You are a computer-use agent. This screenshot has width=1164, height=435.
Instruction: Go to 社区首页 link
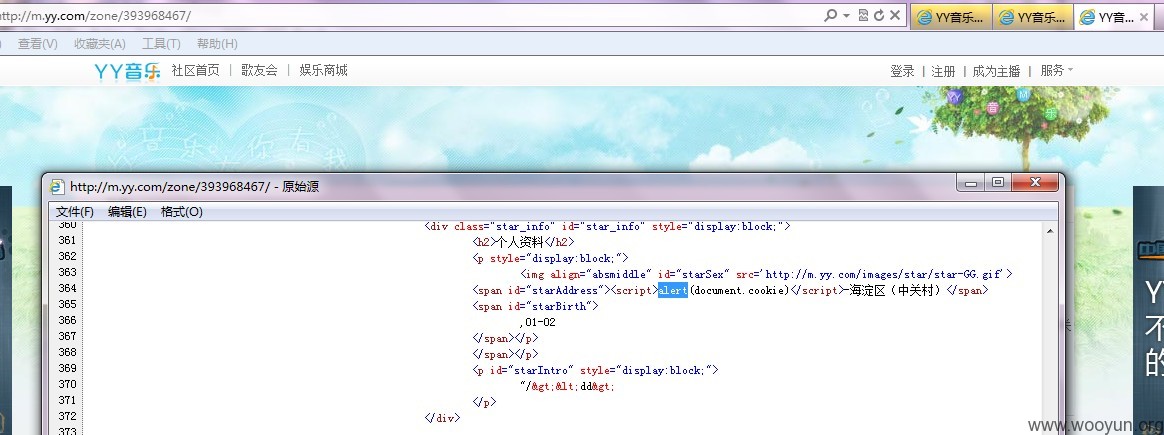195,71
